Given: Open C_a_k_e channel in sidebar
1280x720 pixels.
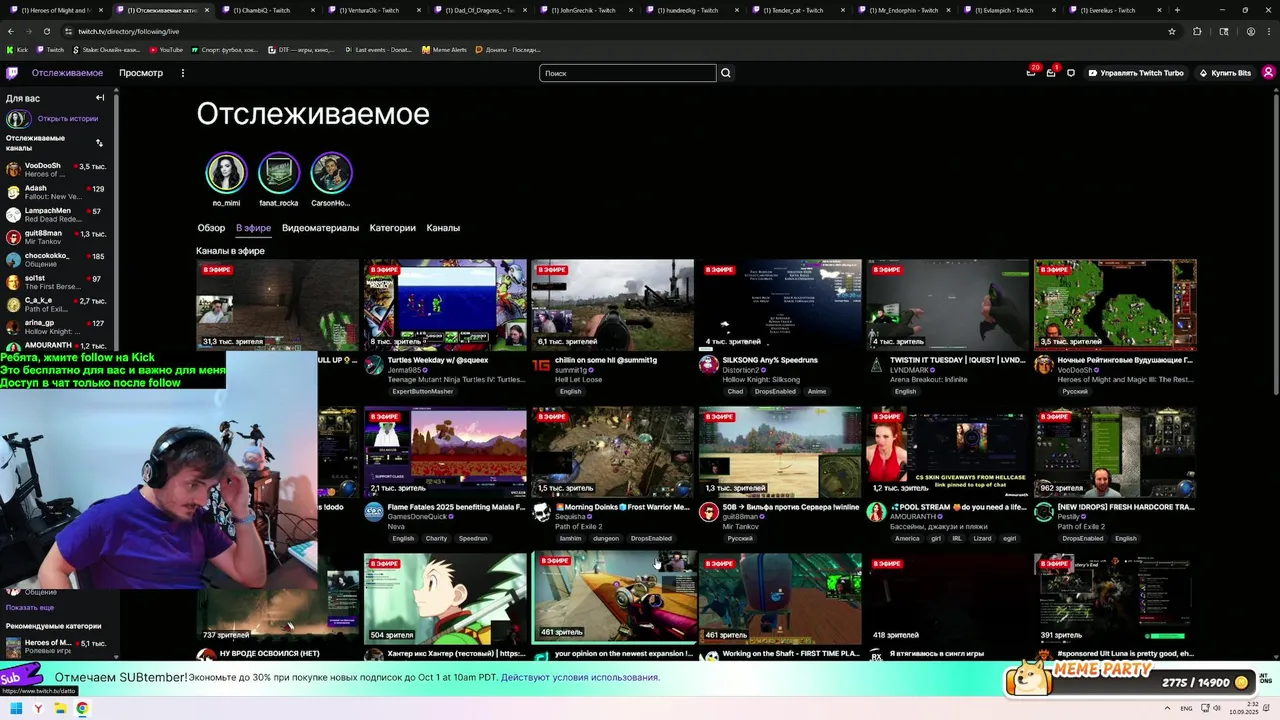Looking at the screenshot, I should 57,305.
